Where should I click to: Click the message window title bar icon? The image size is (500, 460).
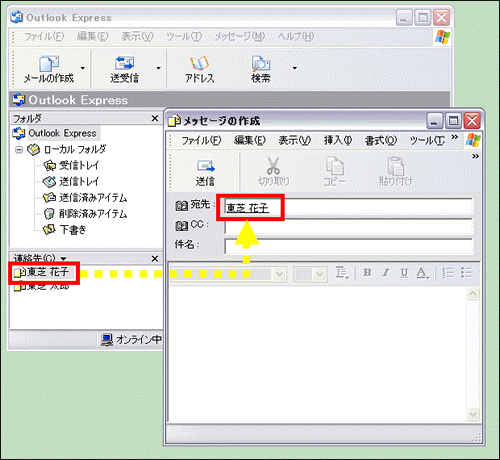[x=174, y=120]
